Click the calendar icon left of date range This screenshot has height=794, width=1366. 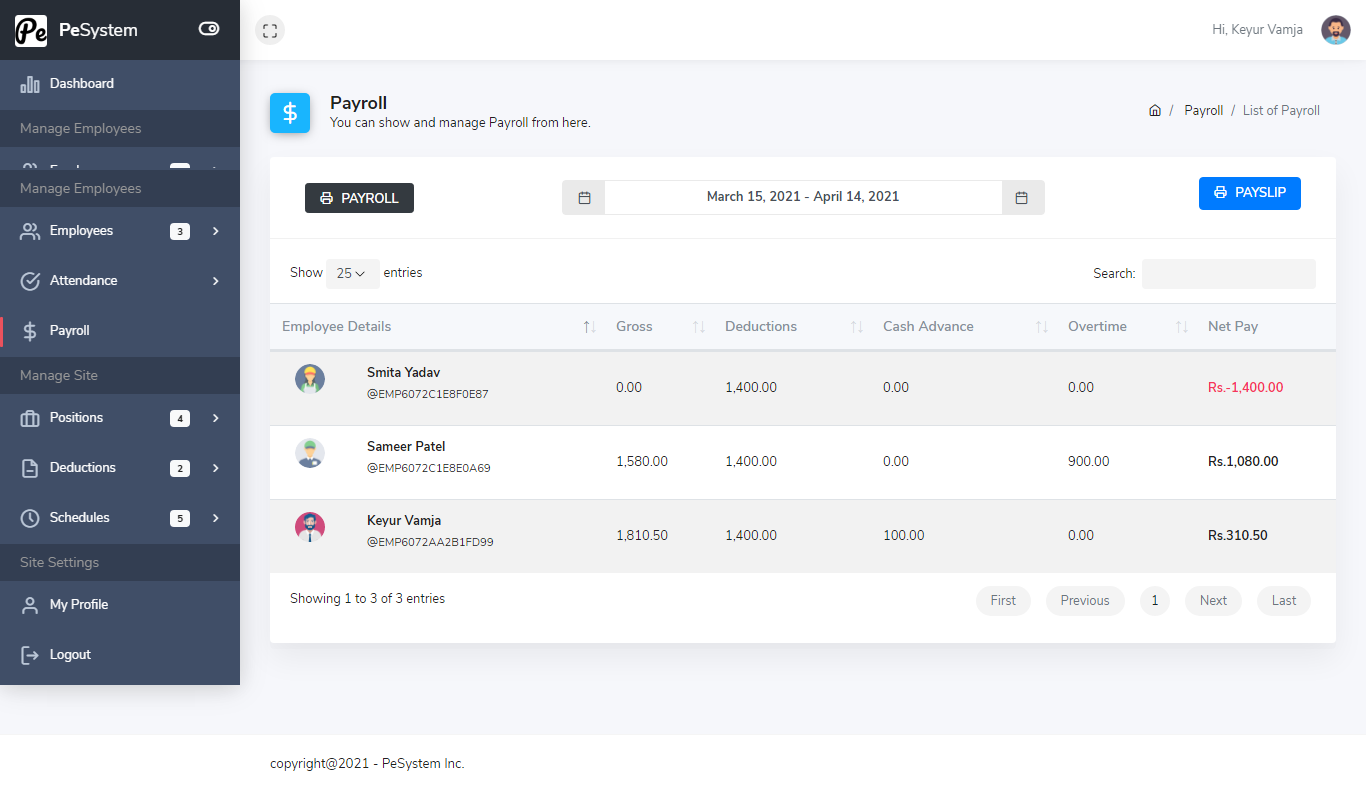pos(583,197)
